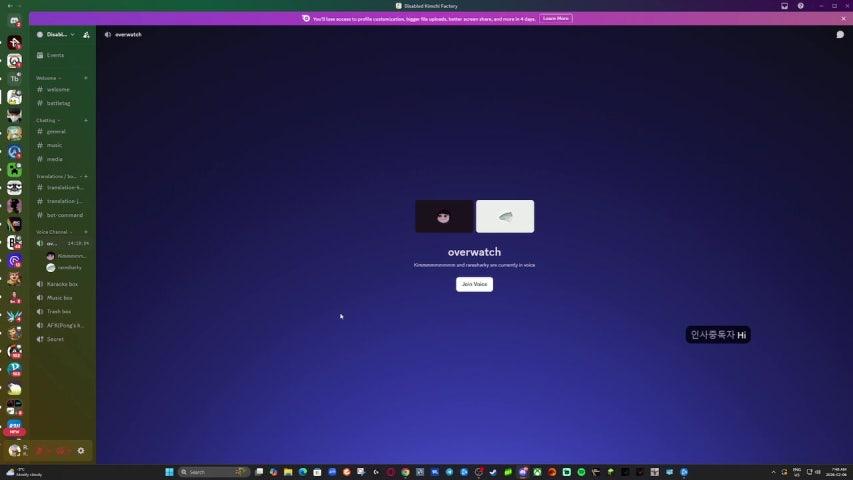Click the overwatch channel title in header
Viewport: 853px width, 480px height.
pos(128,34)
